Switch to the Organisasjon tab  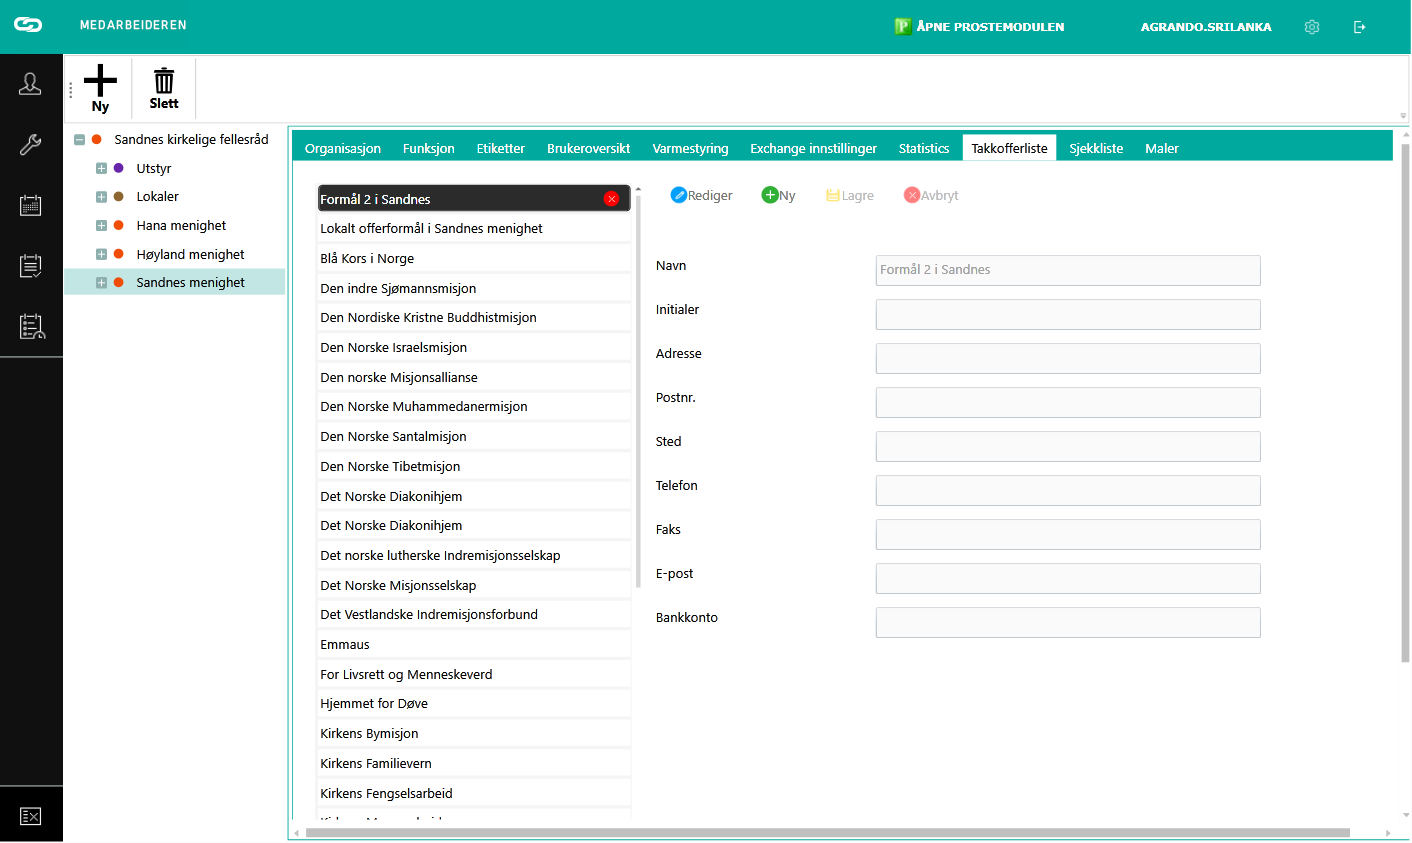[343, 148]
